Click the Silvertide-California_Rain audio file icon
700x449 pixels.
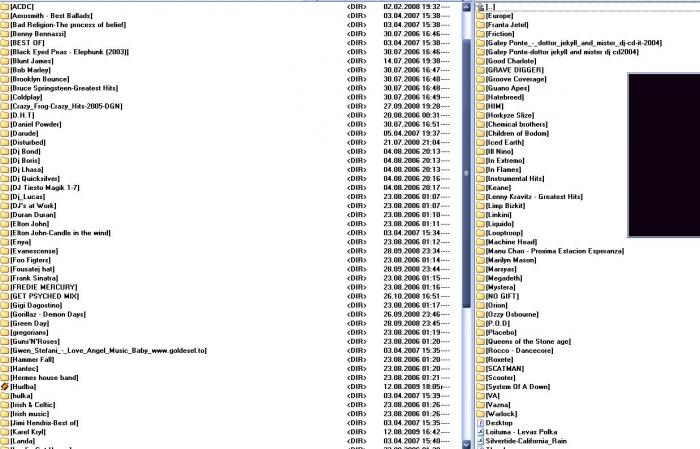coord(478,440)
